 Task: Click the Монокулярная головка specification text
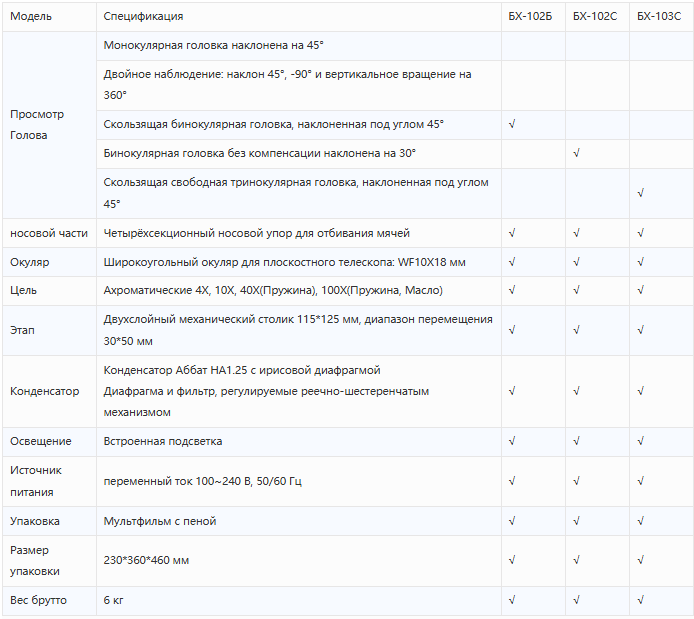click(x=213, y=45)
